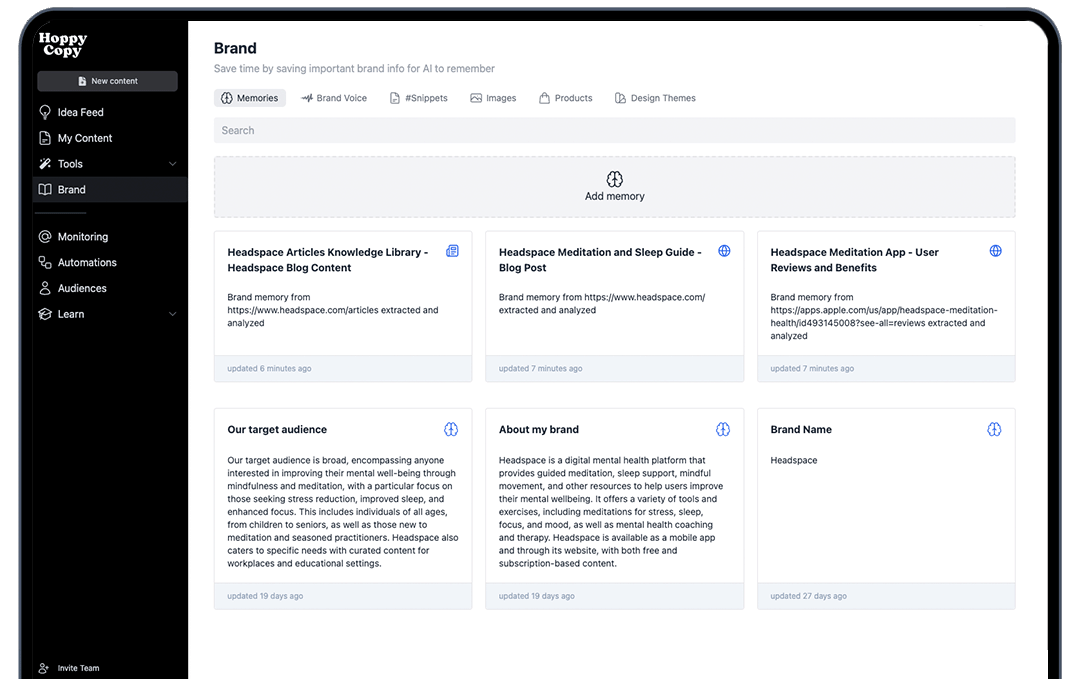Open Headspace Meditation and Sleep Guide card
This screenshot has height=679, width=1080.
pyautogui.click(x=614, y=306)
